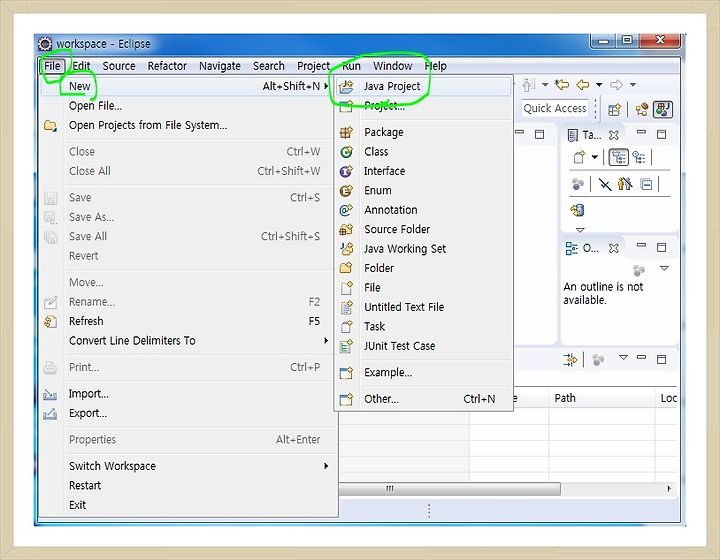Open the Window menu
This screenshot has width=720, height=560.
pos(393,66)
